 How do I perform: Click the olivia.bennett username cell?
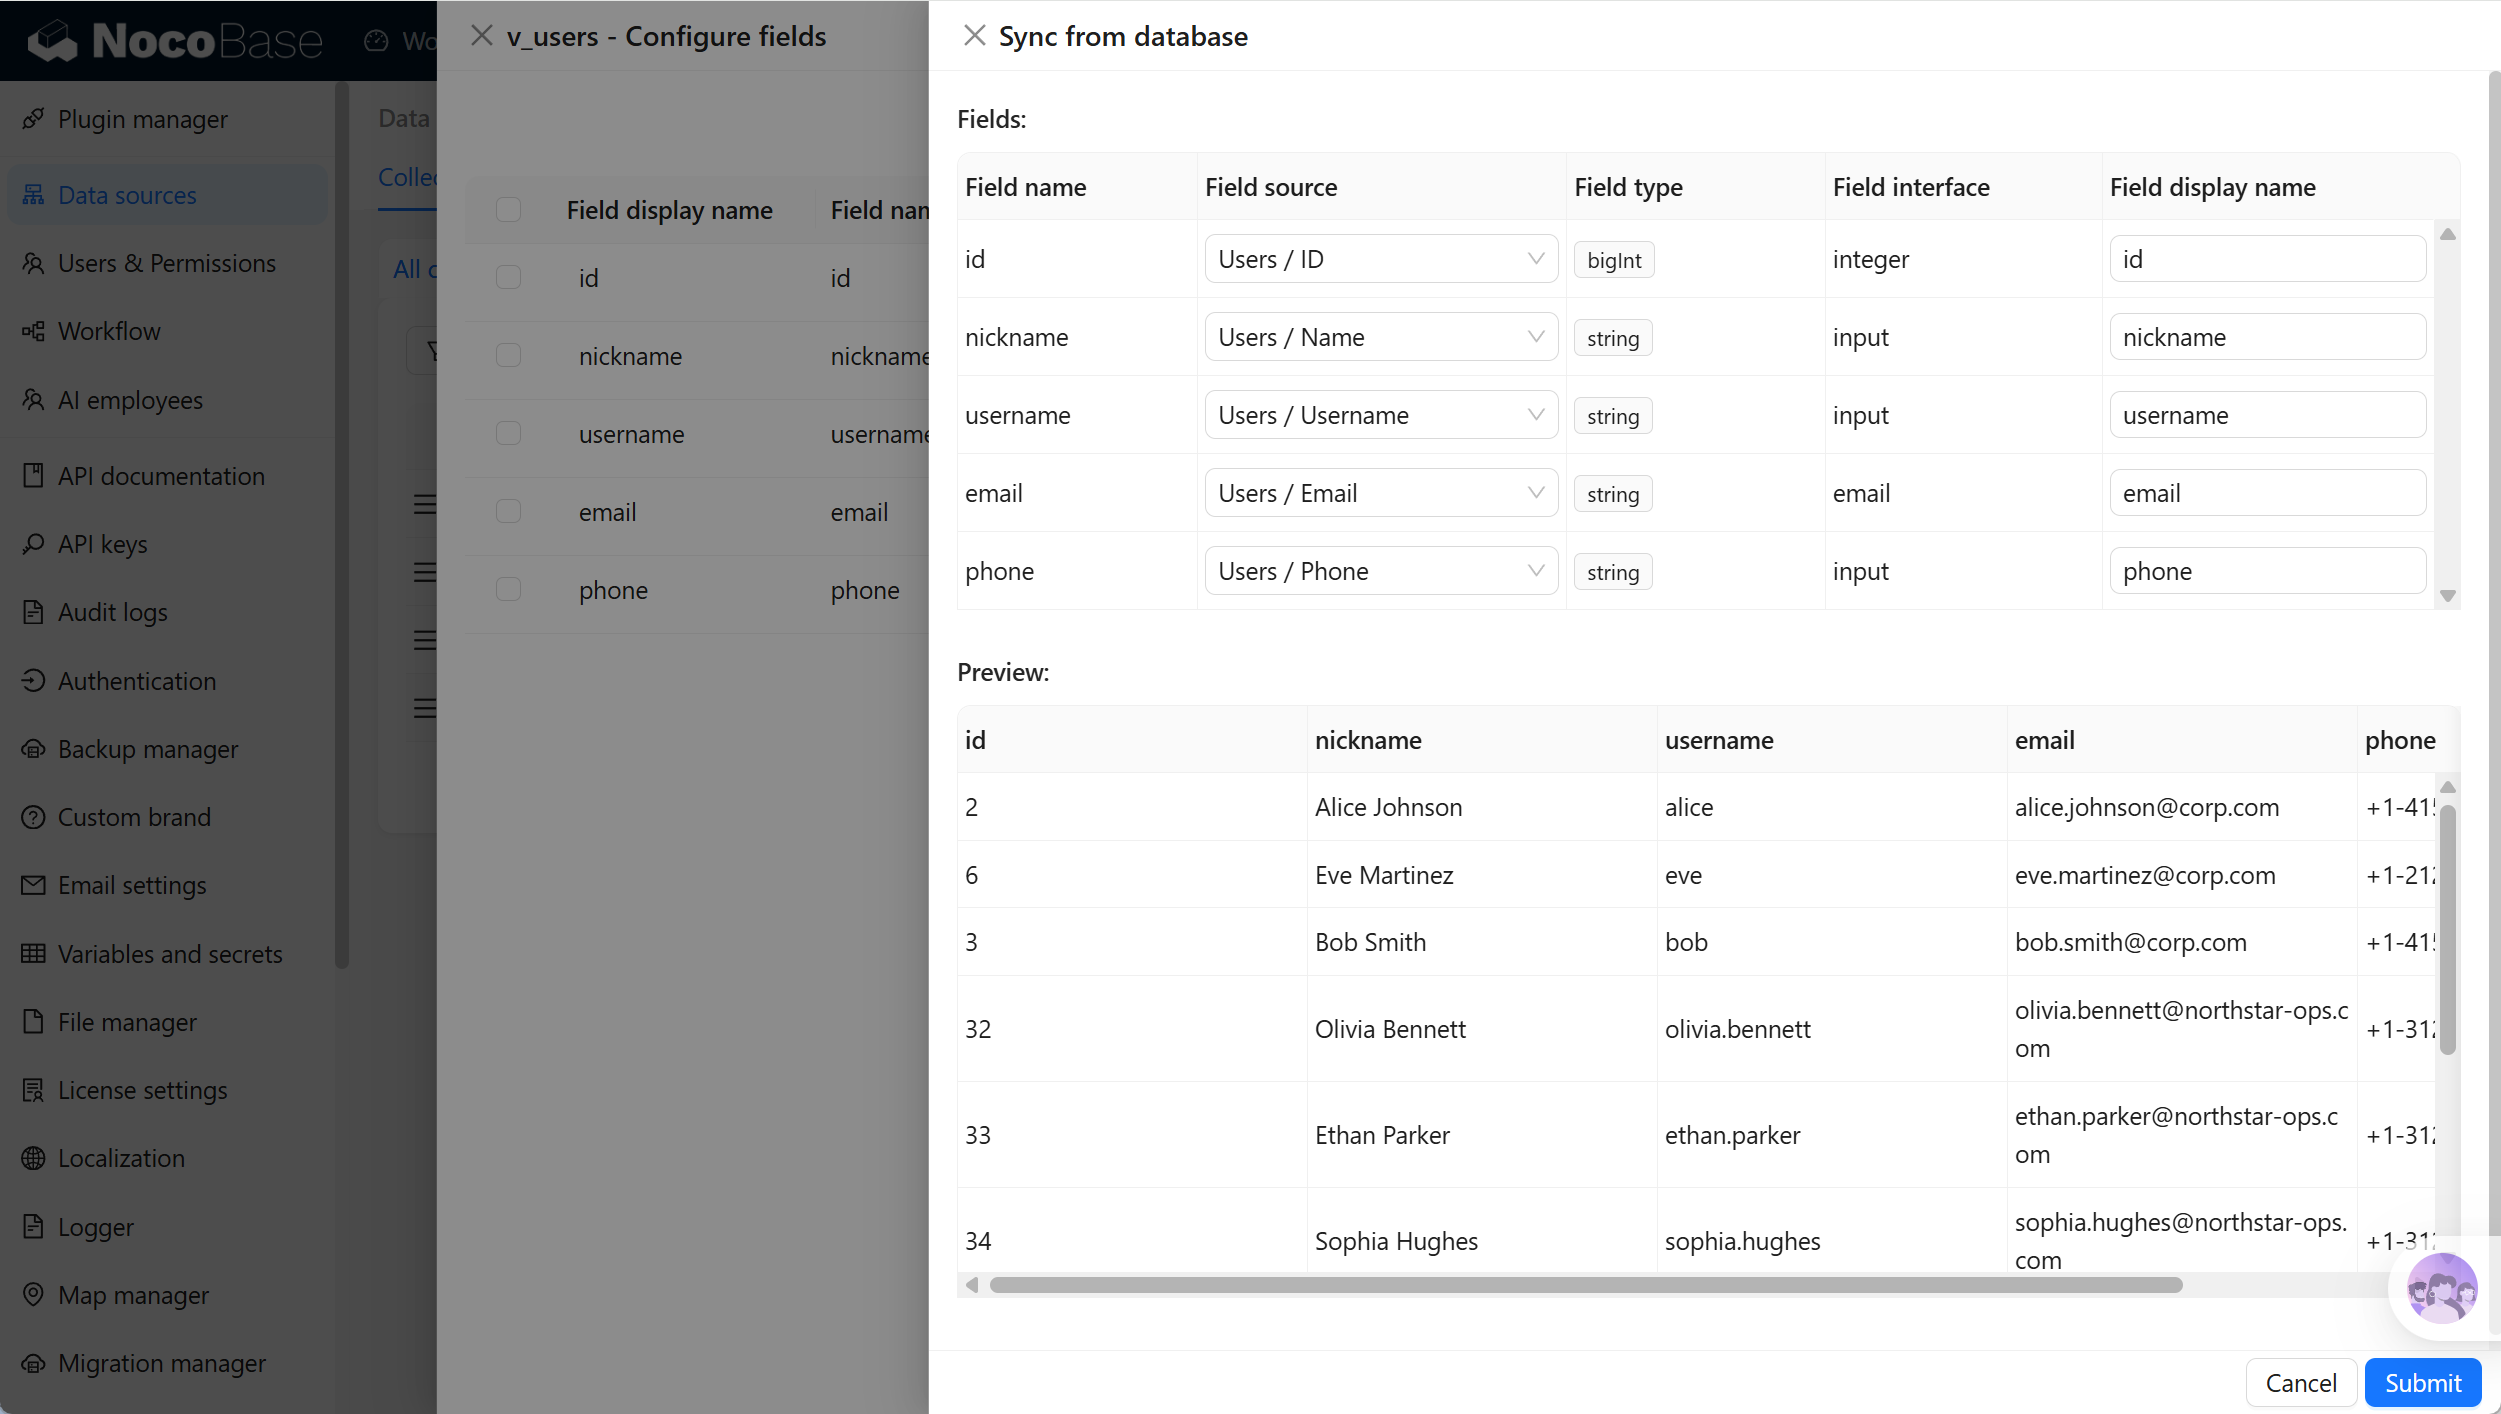(x=1831, y=1029)
